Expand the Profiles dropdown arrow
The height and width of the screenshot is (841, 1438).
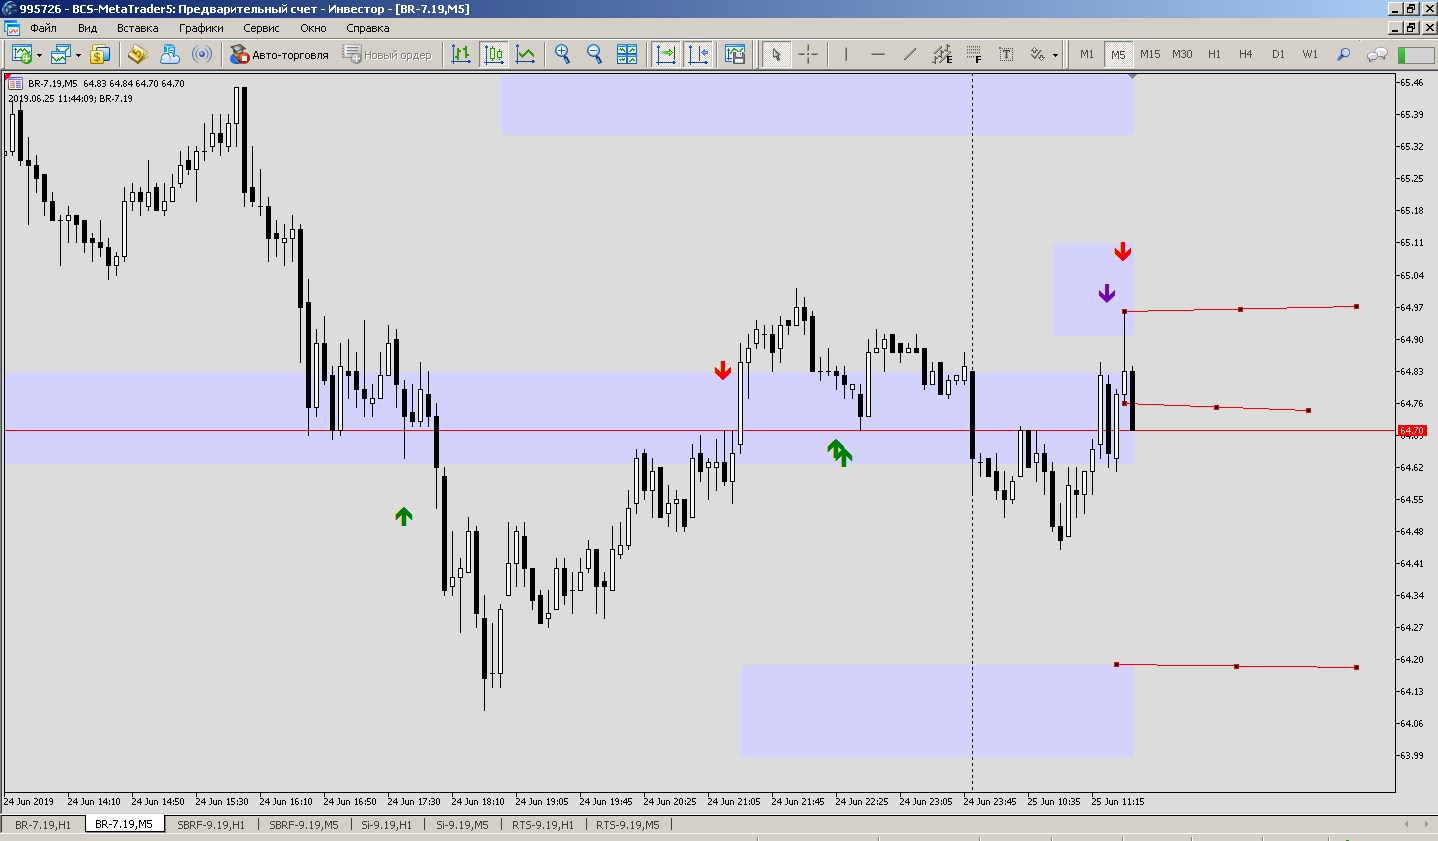(x=78, y=55)
